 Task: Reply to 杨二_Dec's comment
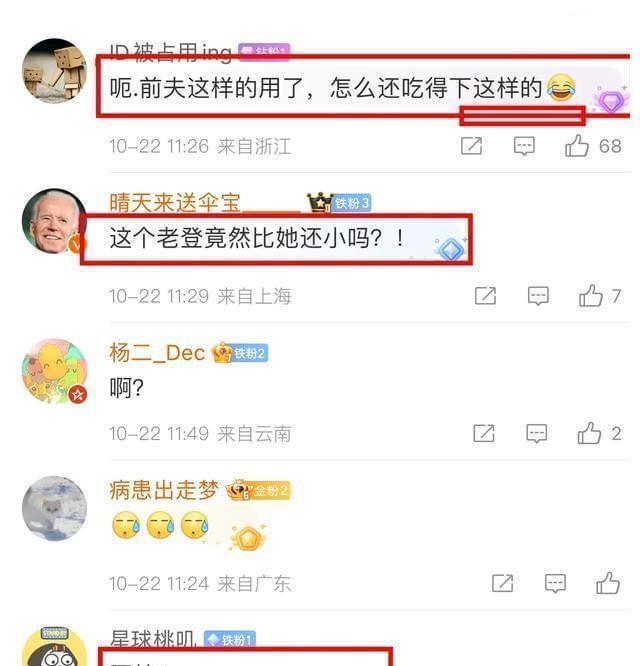click(x=537, y=433)
